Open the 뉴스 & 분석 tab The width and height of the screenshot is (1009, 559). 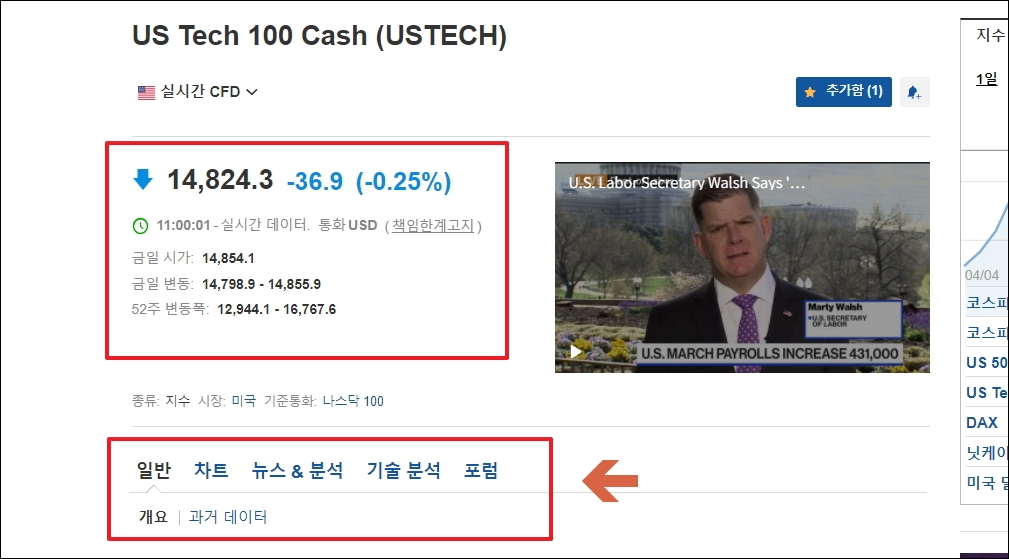click(297, 470)
